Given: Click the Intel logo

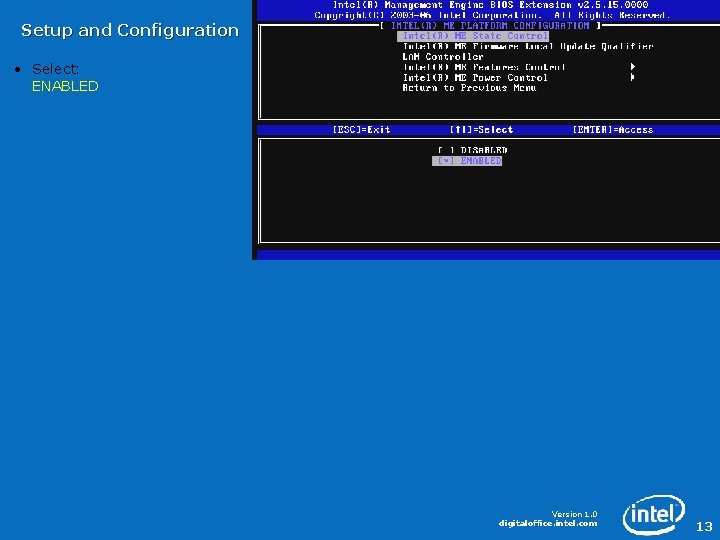Looking at the screenshot, I should click(654, 514).
